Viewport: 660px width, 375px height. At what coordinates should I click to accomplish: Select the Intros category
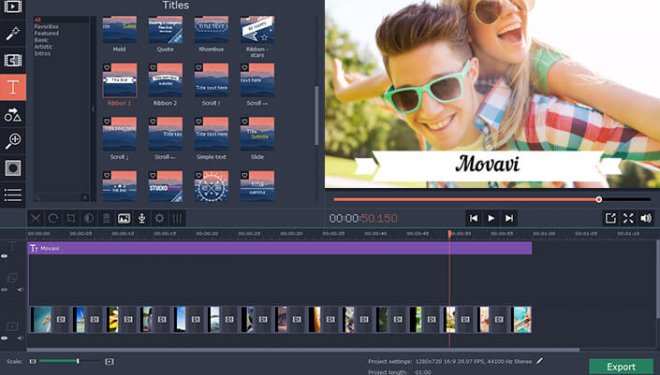click(x=43, y=53)
